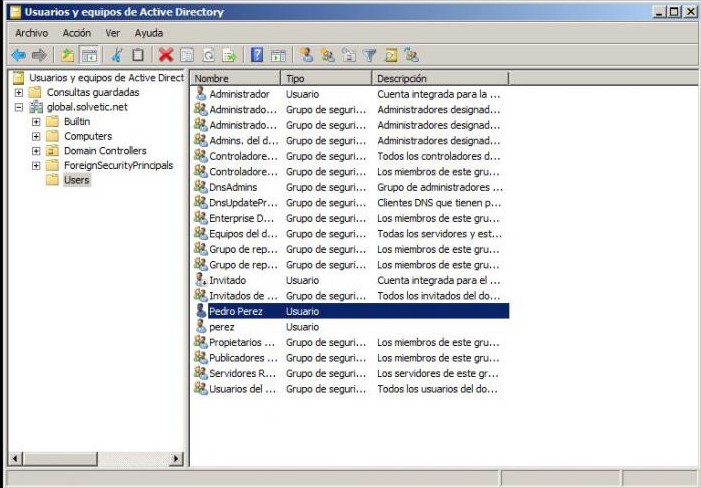Expand the Domain Controllers node
The height and width of the screenshot is (488, 701).
(36, 151)
